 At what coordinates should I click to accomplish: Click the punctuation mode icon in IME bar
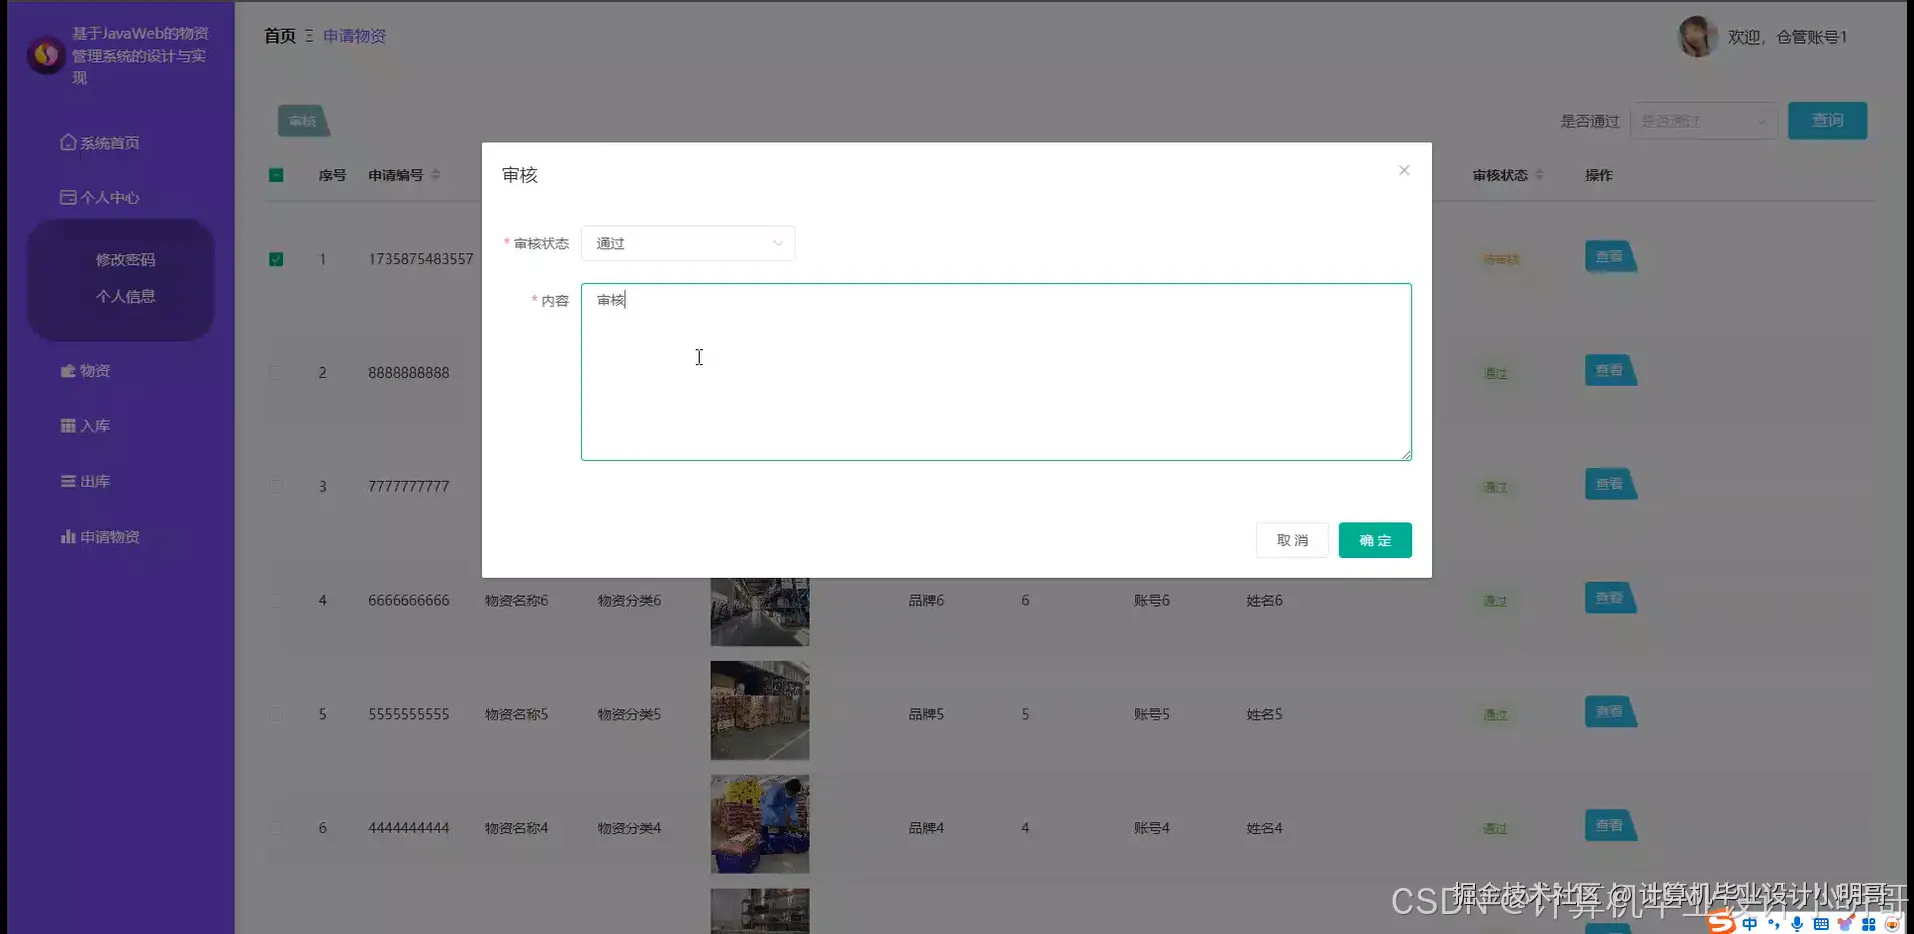click(1773, 924)
